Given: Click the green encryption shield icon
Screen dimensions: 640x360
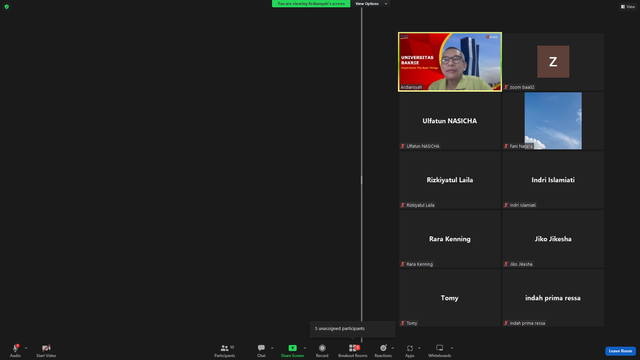Looking at the screenshot, I should 7,7.
